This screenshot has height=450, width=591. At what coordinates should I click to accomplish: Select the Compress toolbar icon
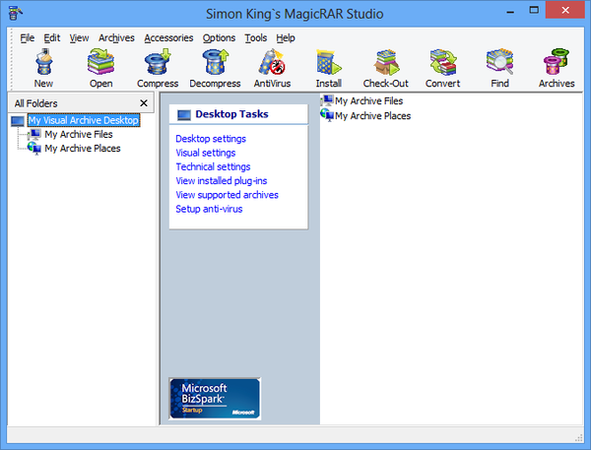158,63
